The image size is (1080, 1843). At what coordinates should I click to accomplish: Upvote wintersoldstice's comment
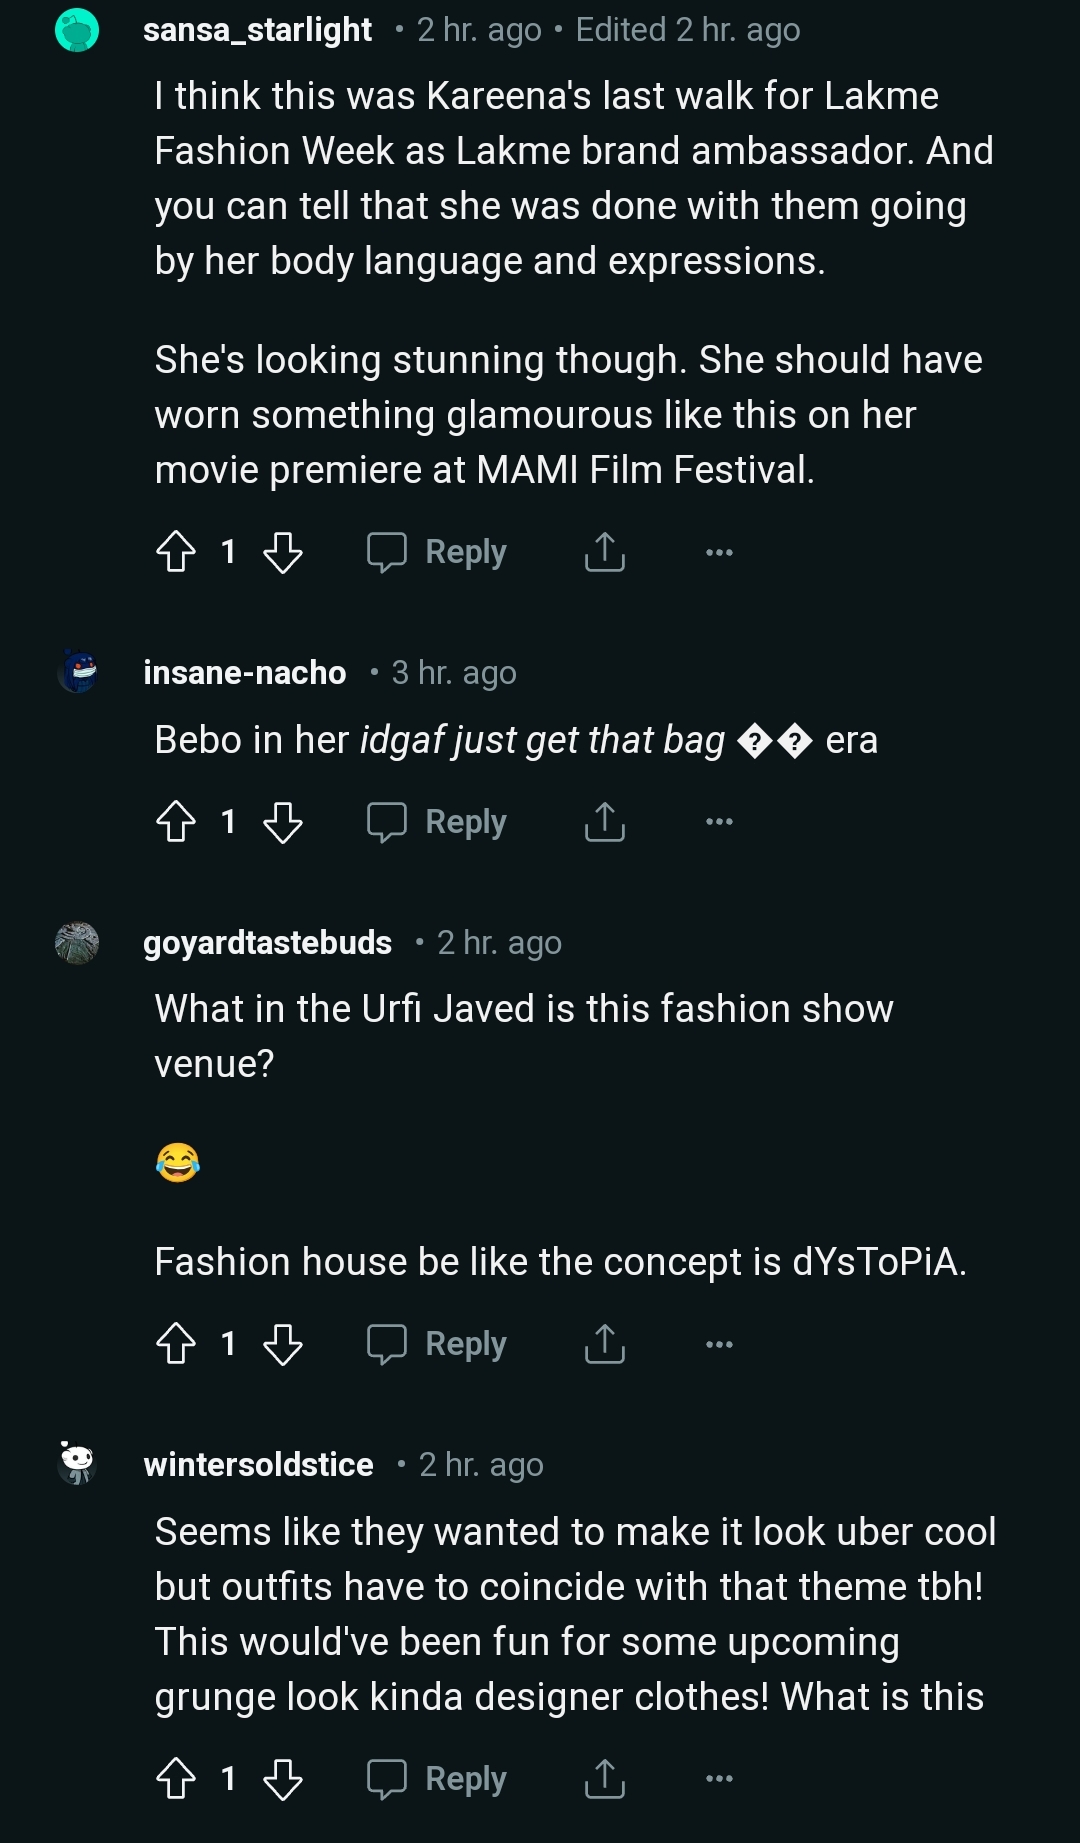pos(176,1779)
